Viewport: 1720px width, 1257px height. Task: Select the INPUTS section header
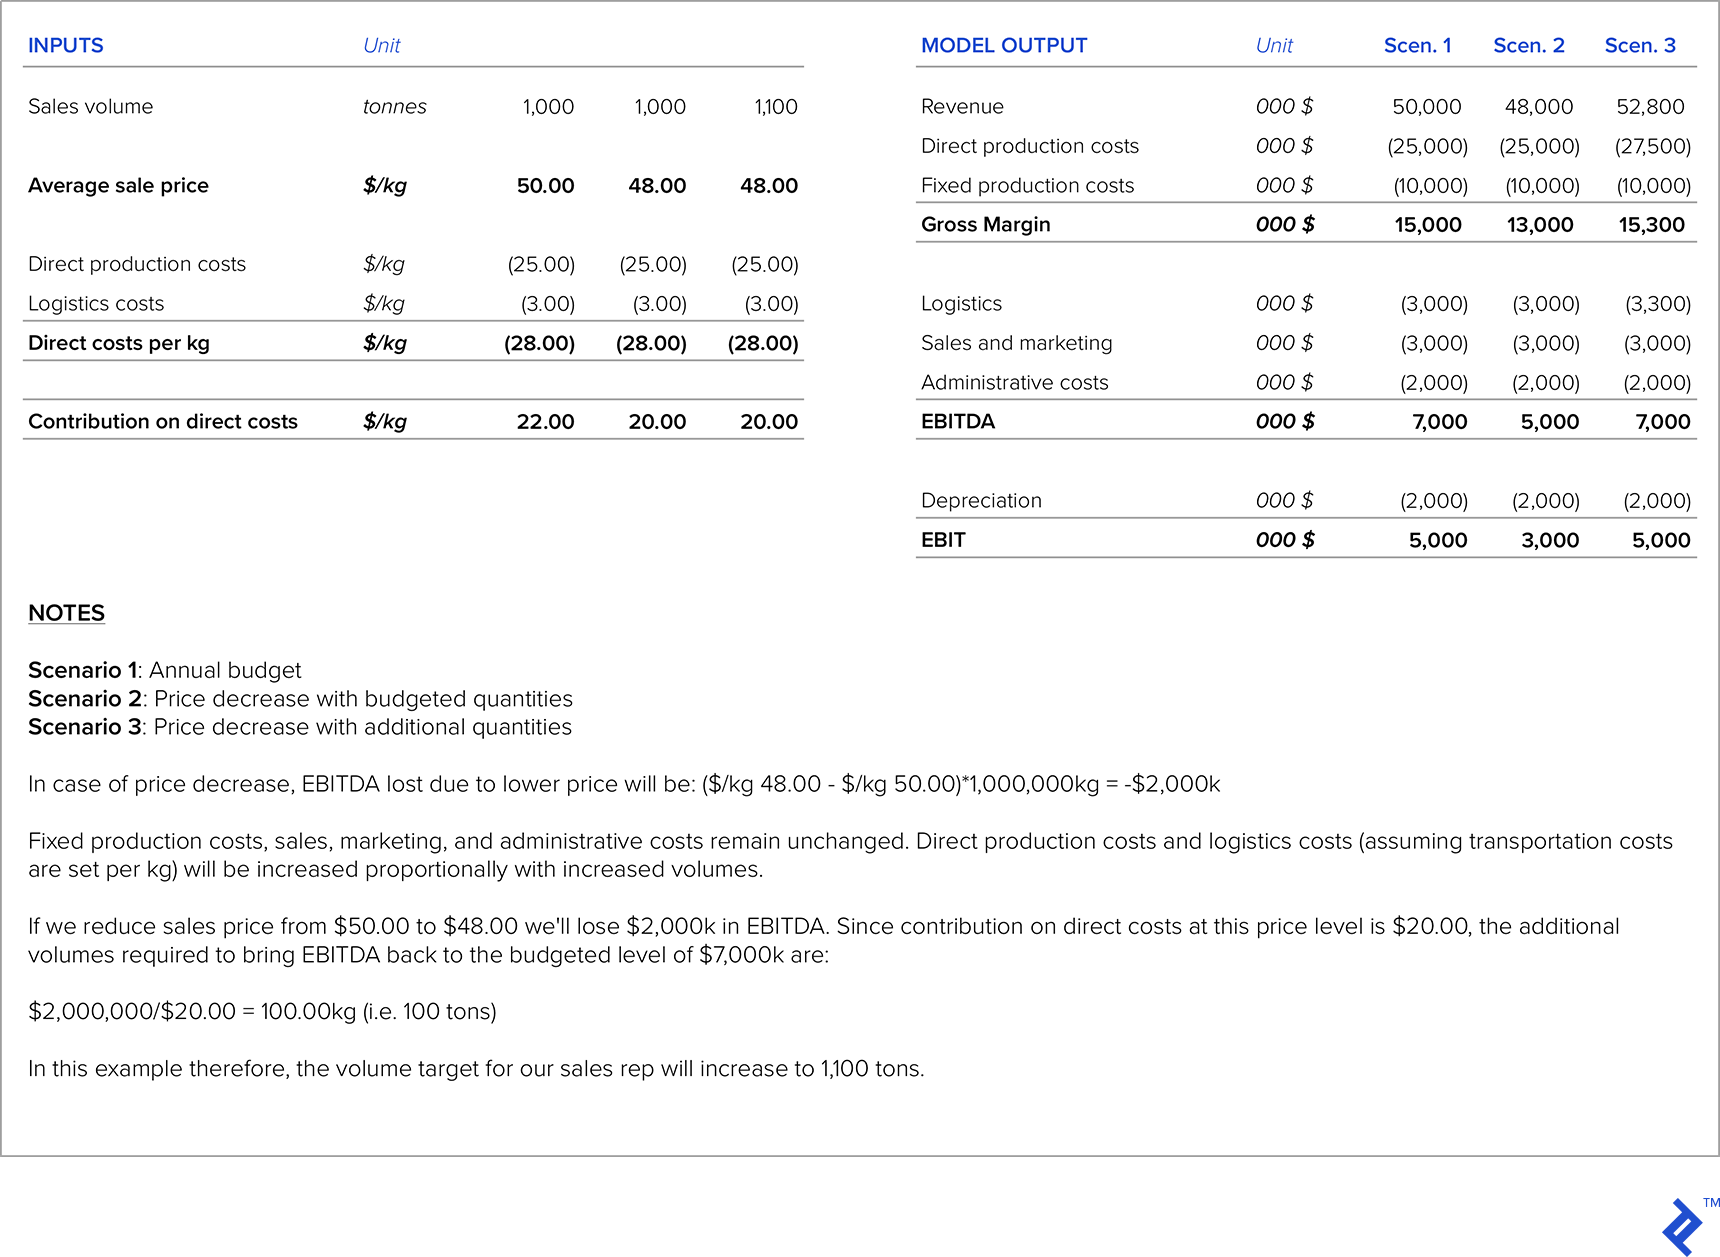point(66,46)
